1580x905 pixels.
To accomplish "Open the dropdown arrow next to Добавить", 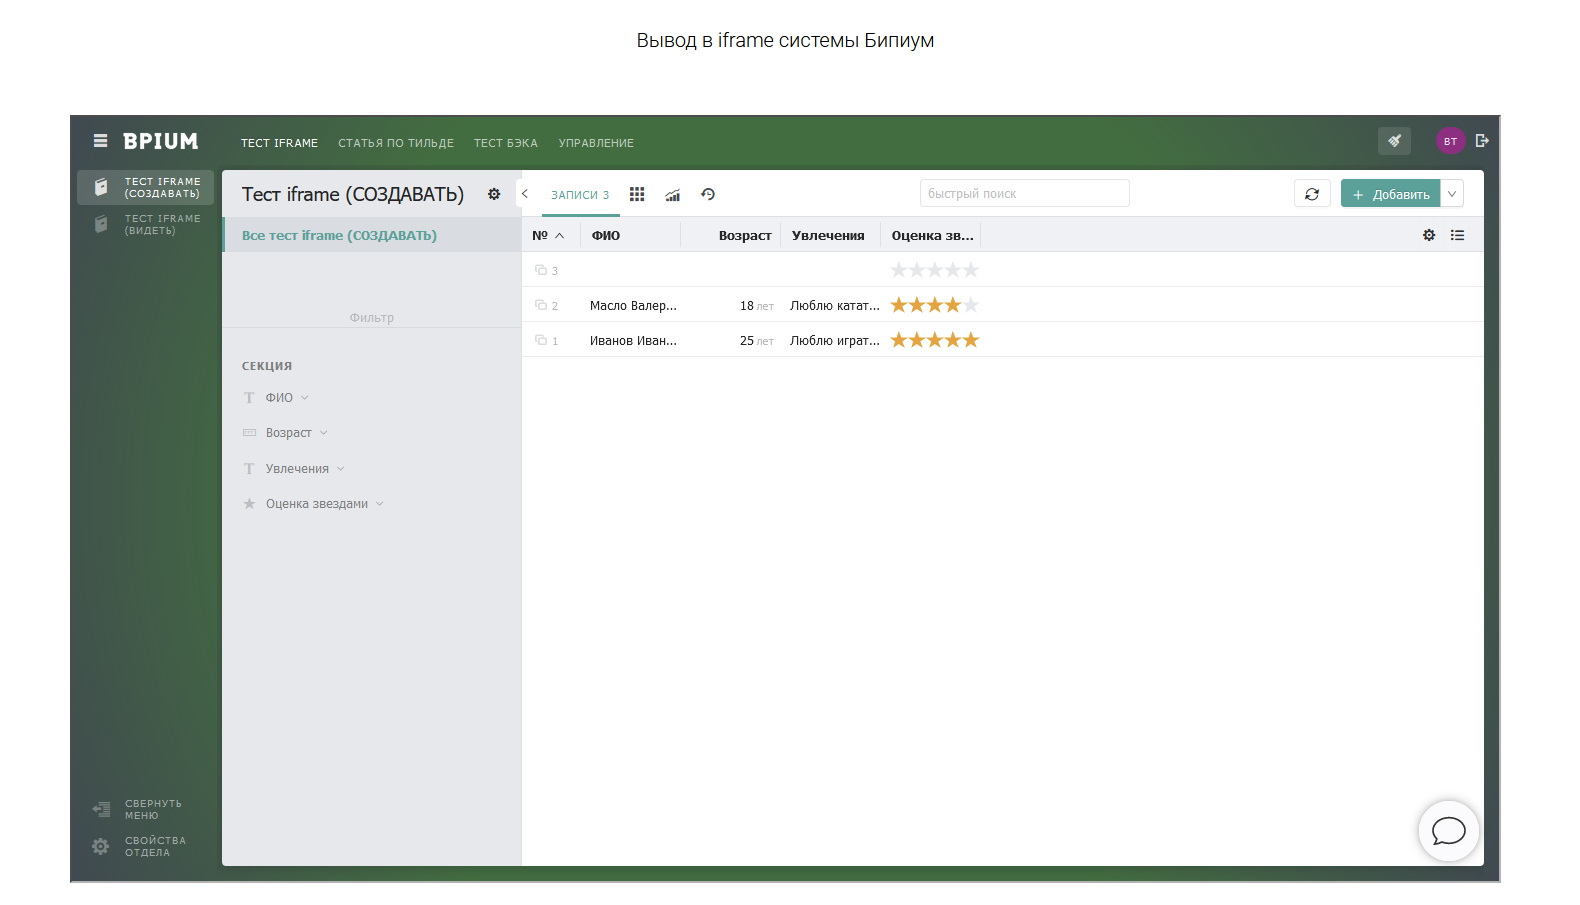I will (x=1452, y=194).
